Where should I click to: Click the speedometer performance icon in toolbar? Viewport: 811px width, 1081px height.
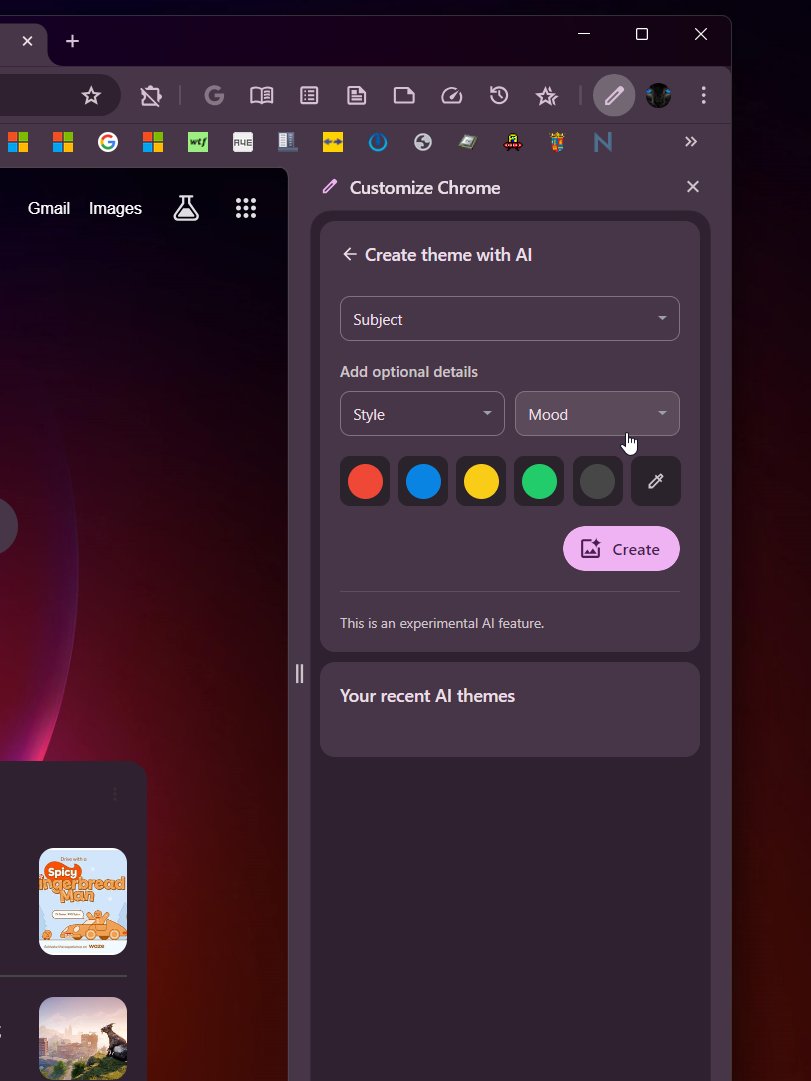click(x=452, y=96)
